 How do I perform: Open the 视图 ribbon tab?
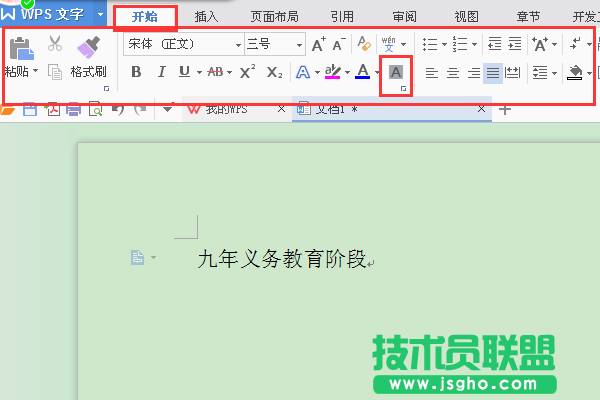tap(466, 17)
